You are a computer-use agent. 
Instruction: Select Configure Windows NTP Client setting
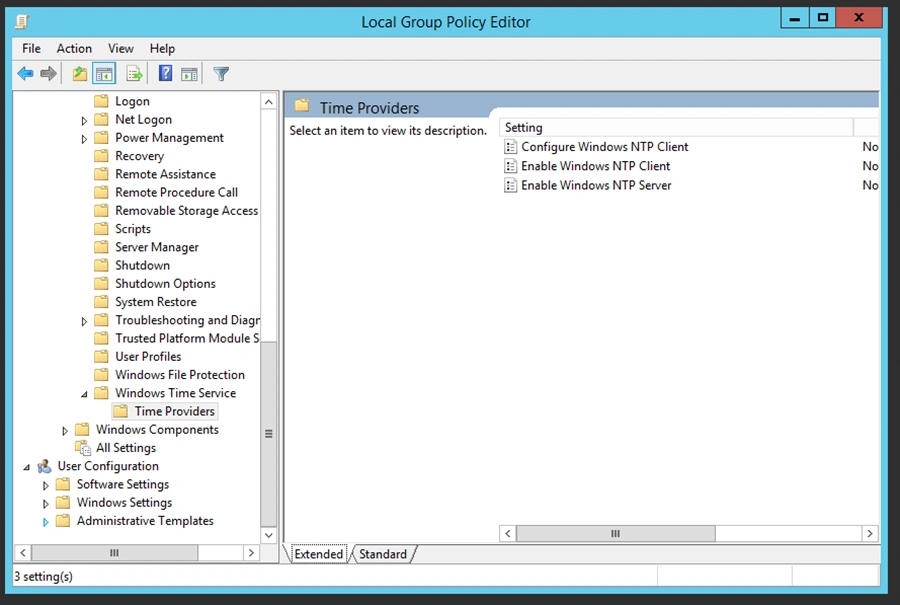click(x=604, y=147)
